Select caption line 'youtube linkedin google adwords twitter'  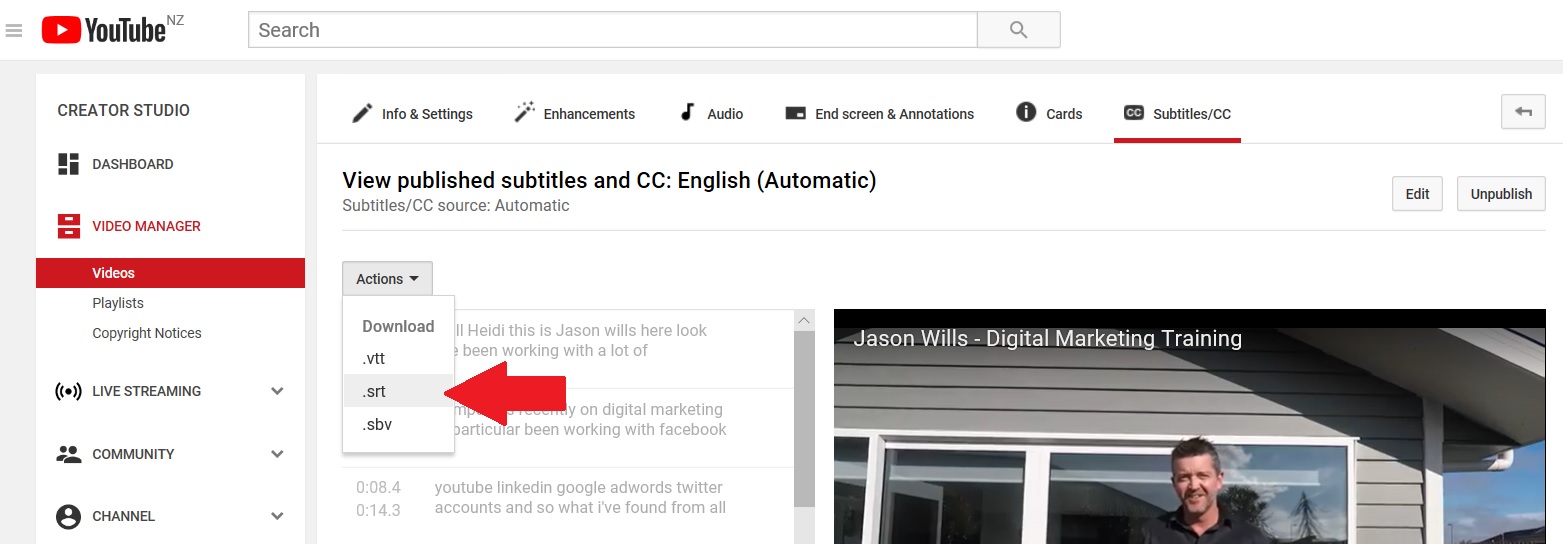[x=578, y=487]
